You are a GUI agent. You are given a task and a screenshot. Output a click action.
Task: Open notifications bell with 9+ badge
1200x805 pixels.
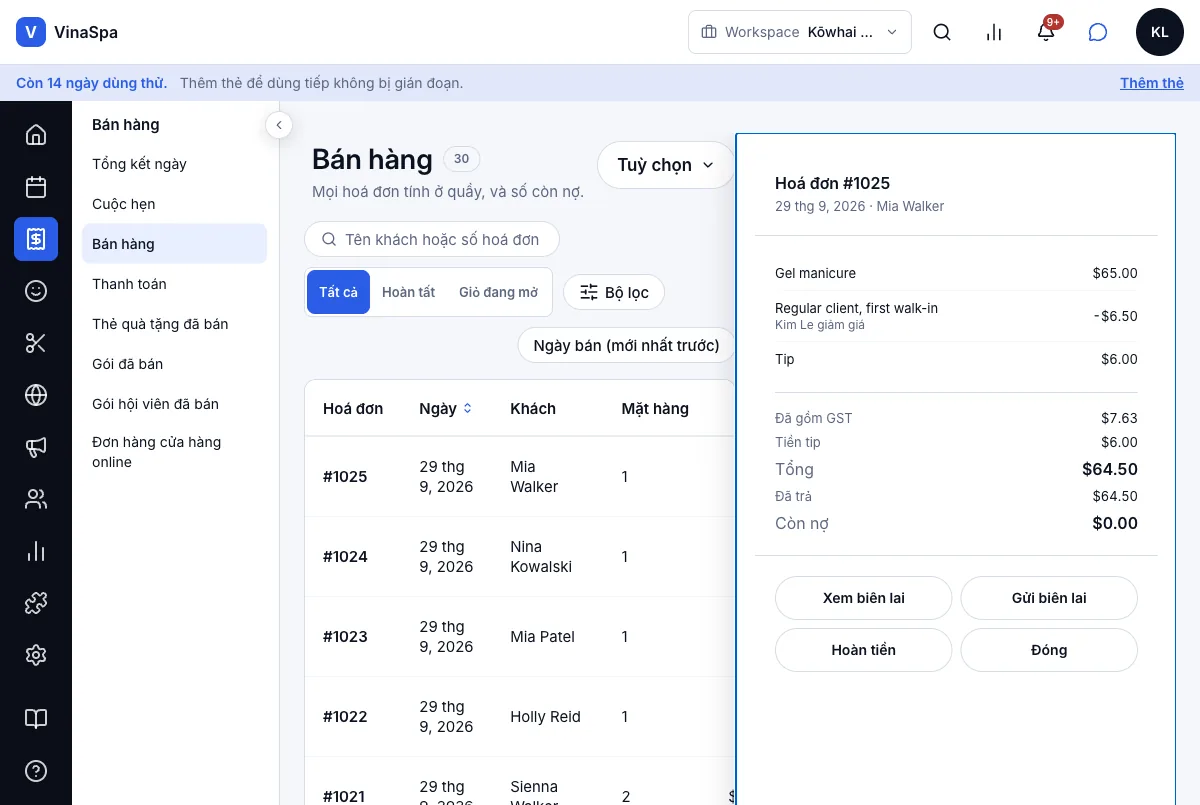[1046, 32]
